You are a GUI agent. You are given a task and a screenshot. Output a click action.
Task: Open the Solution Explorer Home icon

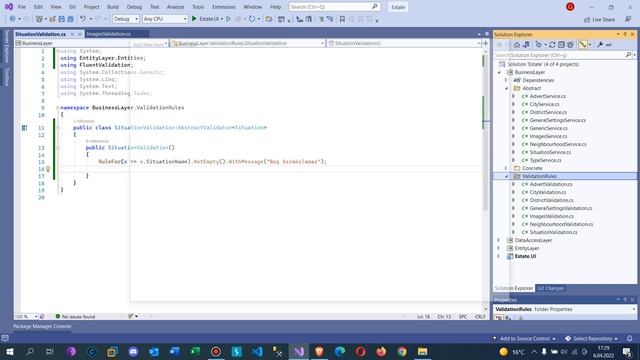pyautogui.click(x=517, y=45)
